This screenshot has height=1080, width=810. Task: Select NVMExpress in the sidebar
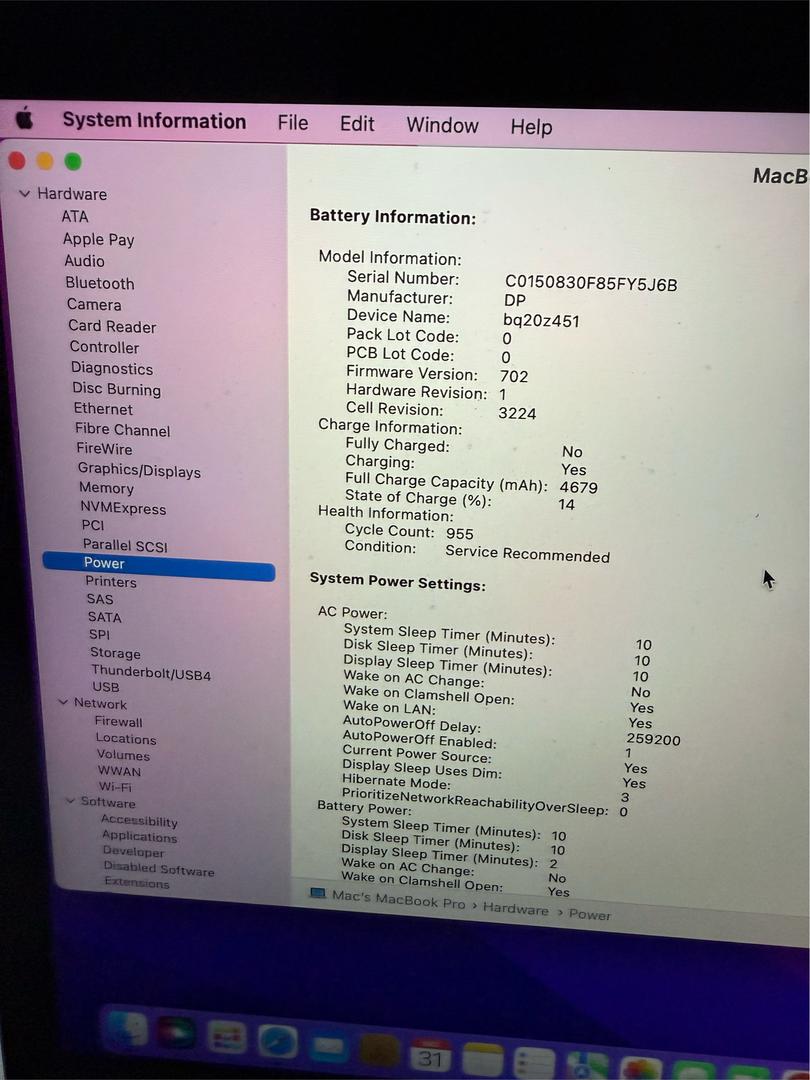[123, 508]
